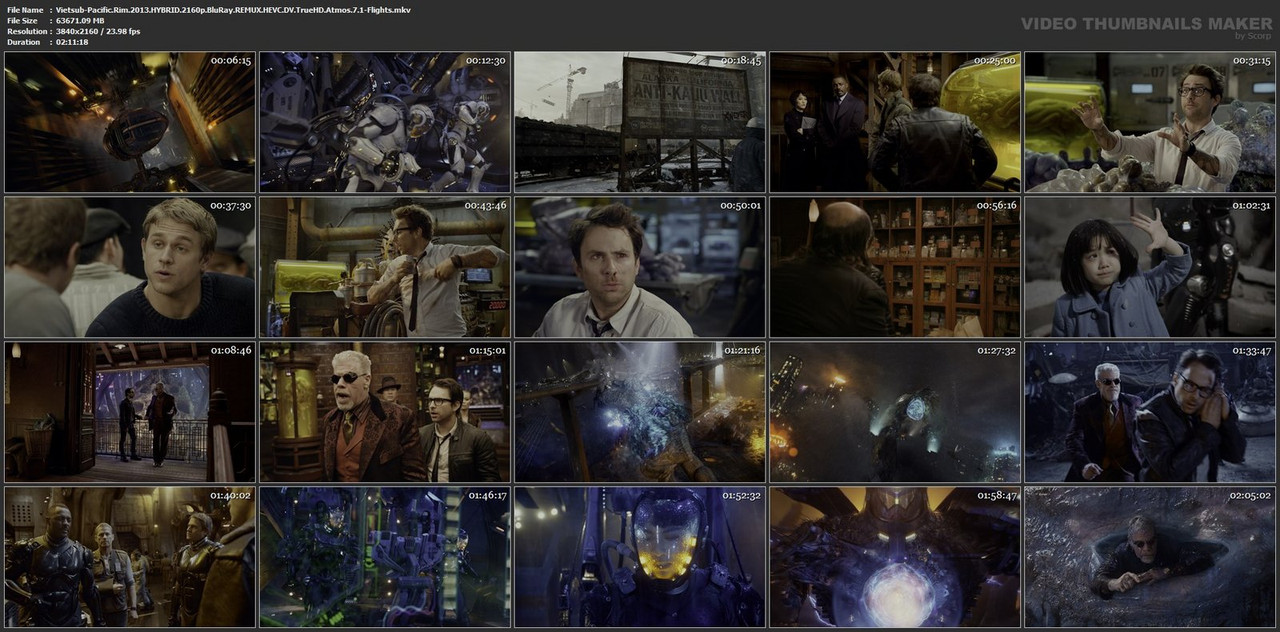Click the resolution text 3840x2160 / 23.98 fps
1280x632 pixels.
point(98,31)
